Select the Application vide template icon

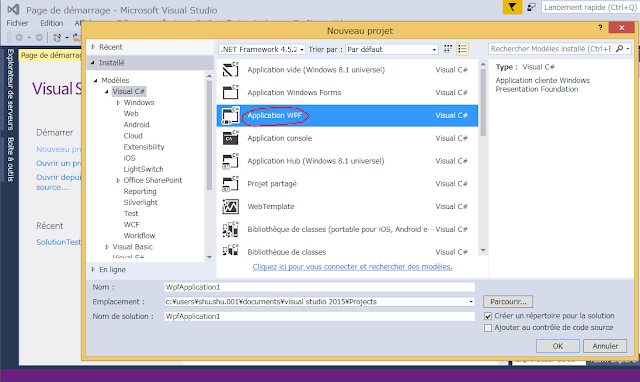[231, 70]
